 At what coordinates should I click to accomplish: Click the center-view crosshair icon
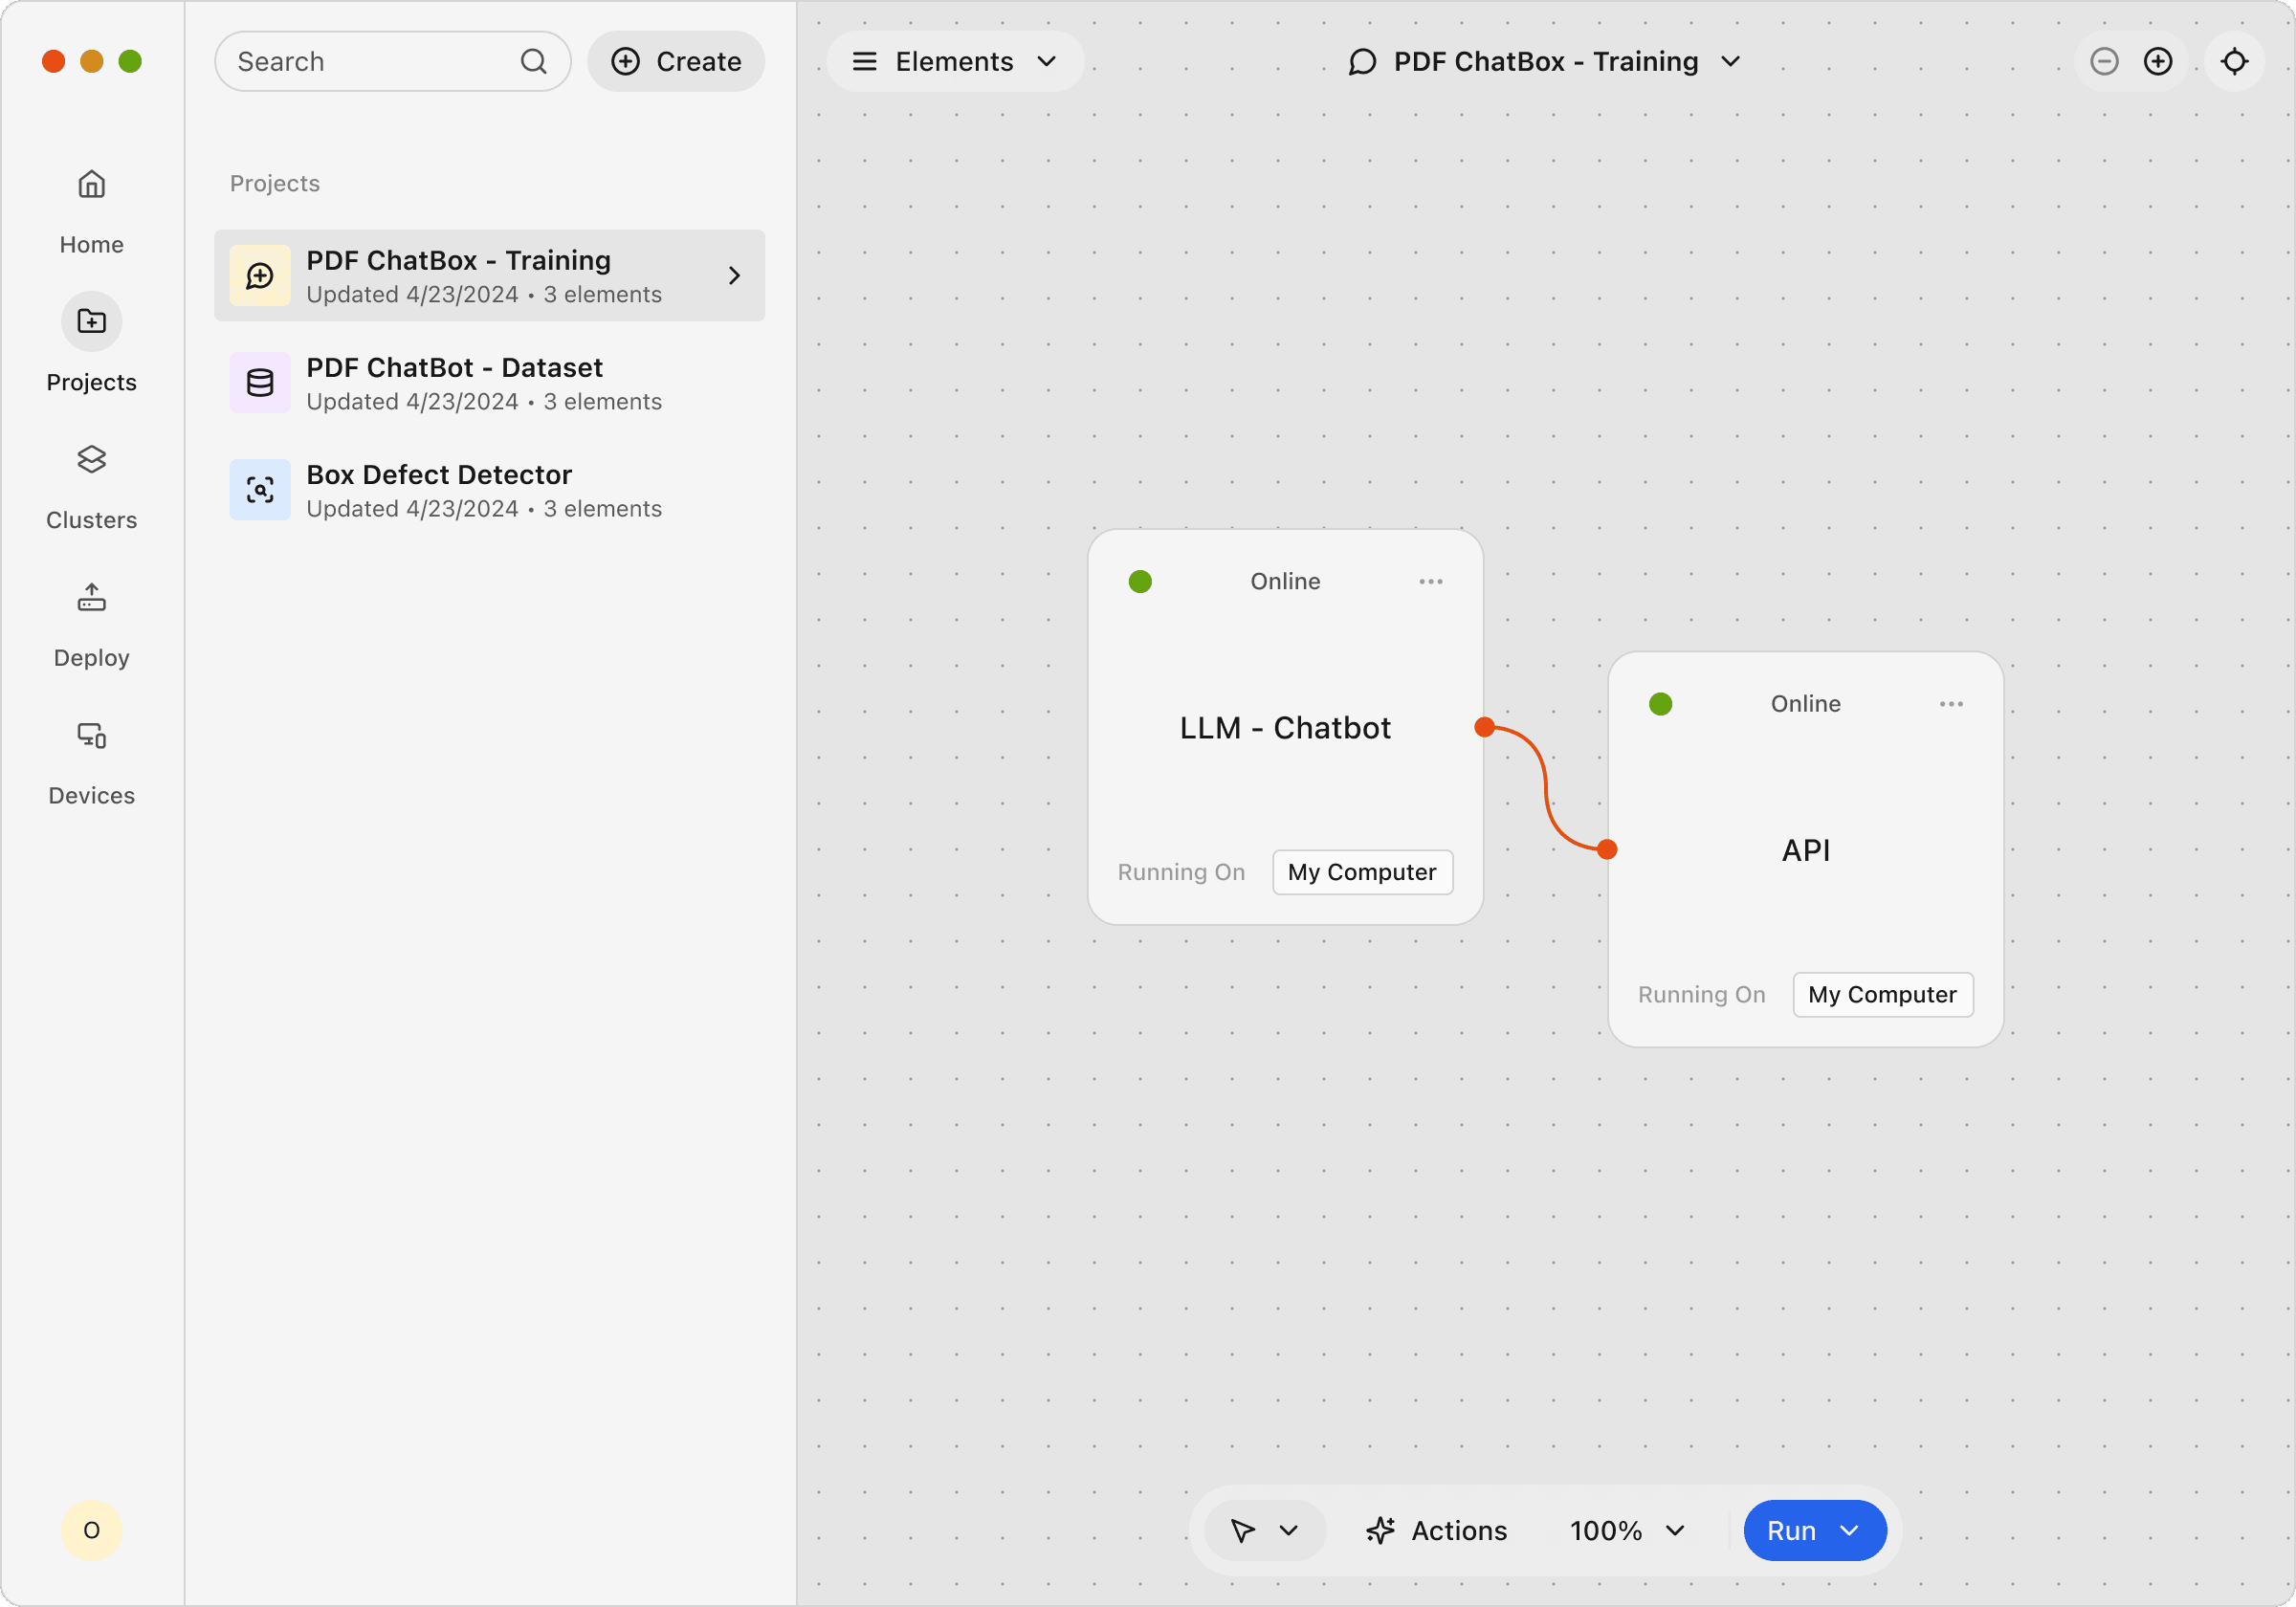(2235, 61)
